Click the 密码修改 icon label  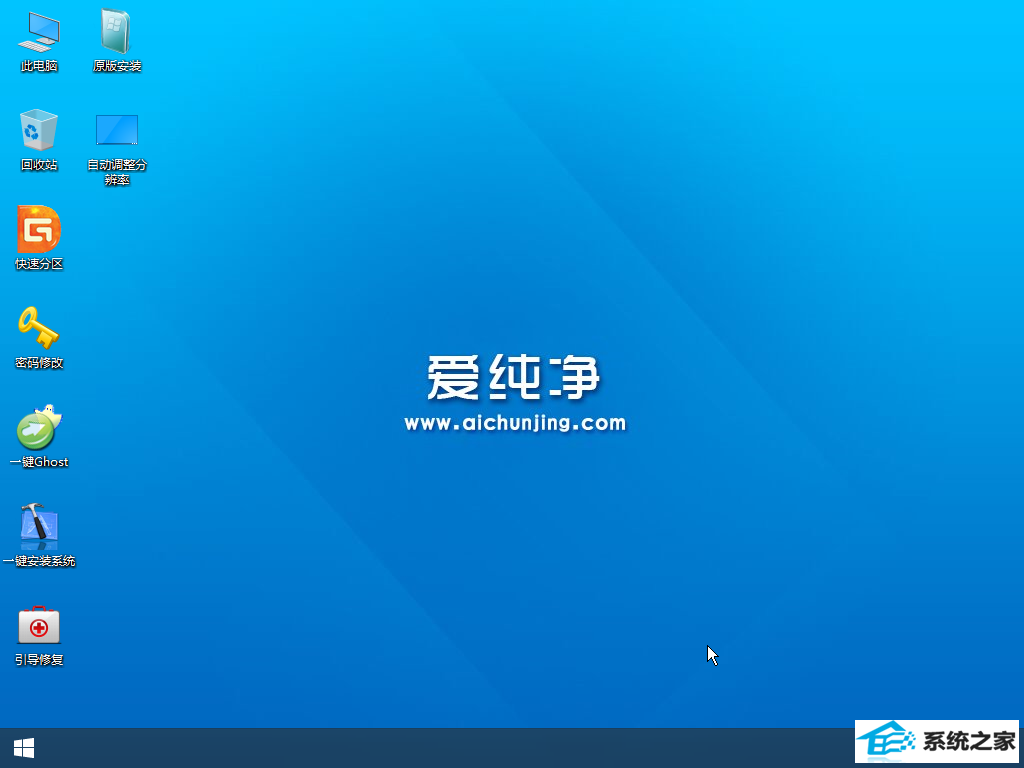click(39, 362)
